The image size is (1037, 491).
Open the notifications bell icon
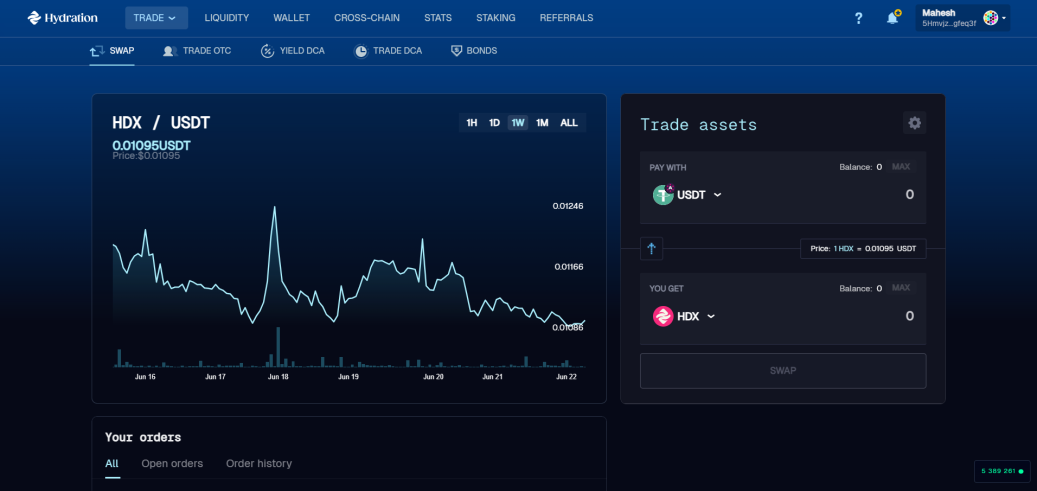pos(893,18)
